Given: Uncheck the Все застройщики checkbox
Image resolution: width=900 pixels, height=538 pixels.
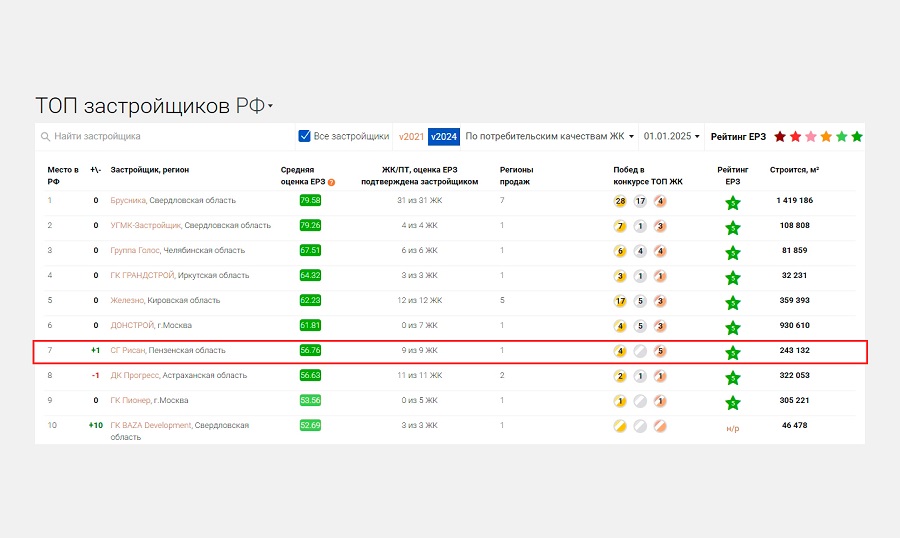Looking at the screenshot, I should 305,136.
